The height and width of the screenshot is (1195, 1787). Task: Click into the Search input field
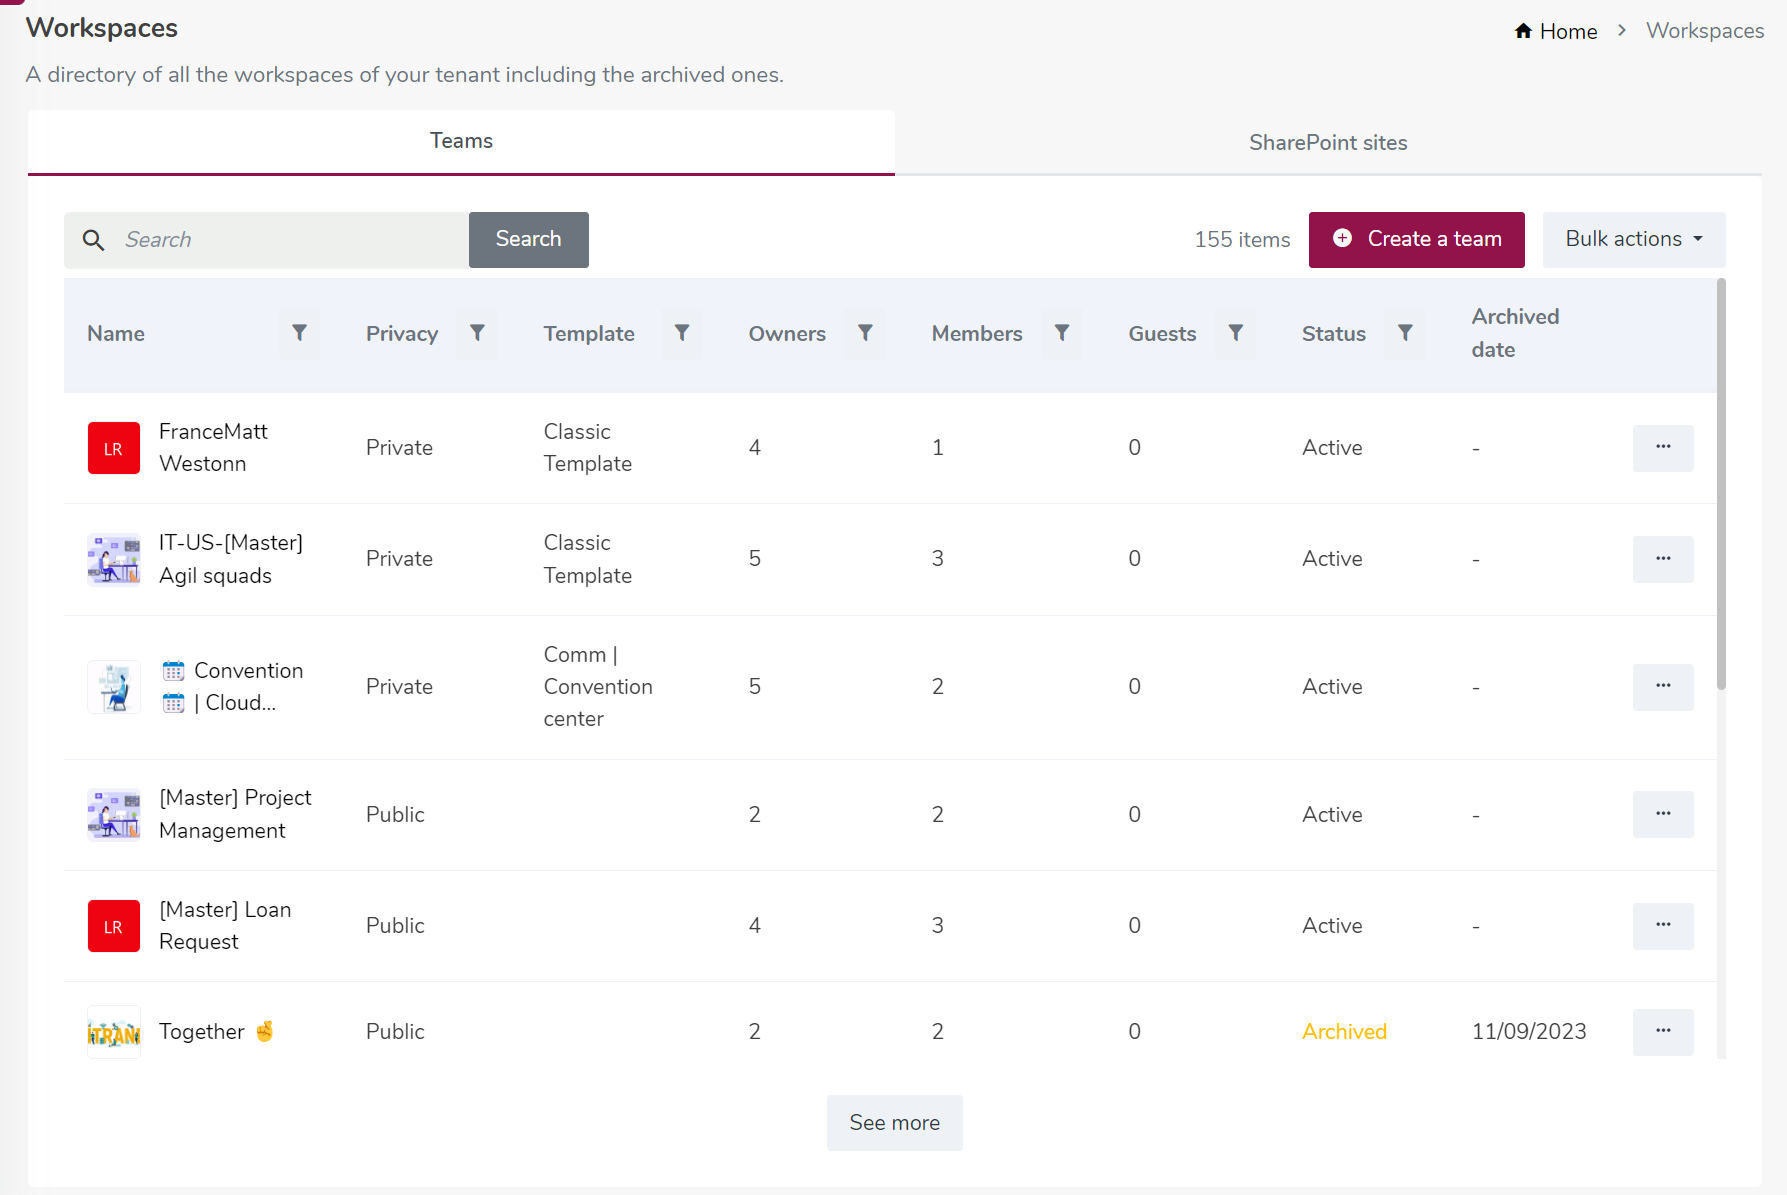(x=290, y=240)
